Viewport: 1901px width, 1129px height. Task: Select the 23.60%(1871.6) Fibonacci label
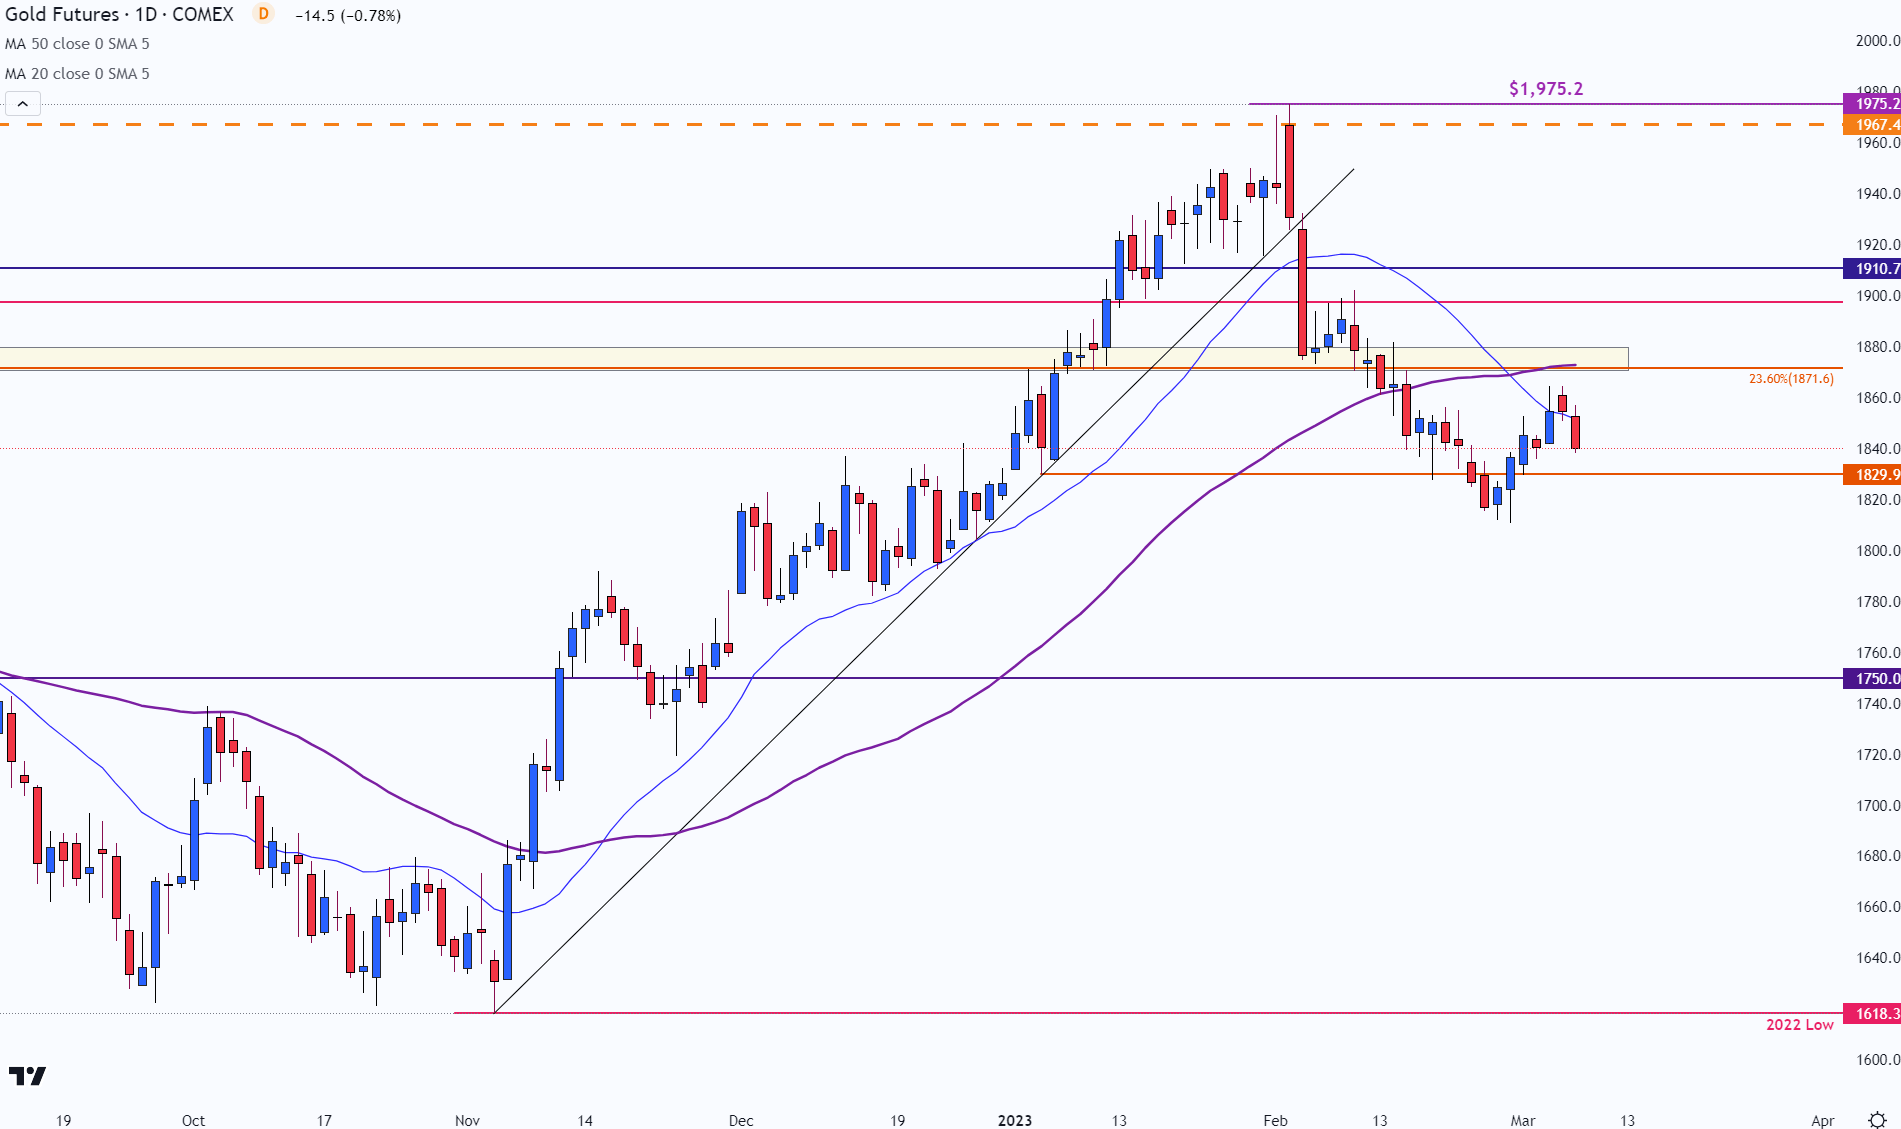(x=1791, y=379)
